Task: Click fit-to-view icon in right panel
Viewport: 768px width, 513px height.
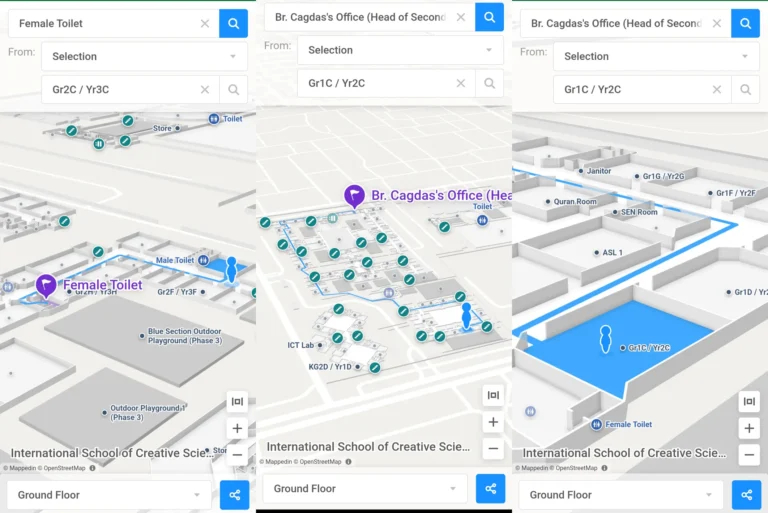Action: pyautogui.click(x=749, y=401)
